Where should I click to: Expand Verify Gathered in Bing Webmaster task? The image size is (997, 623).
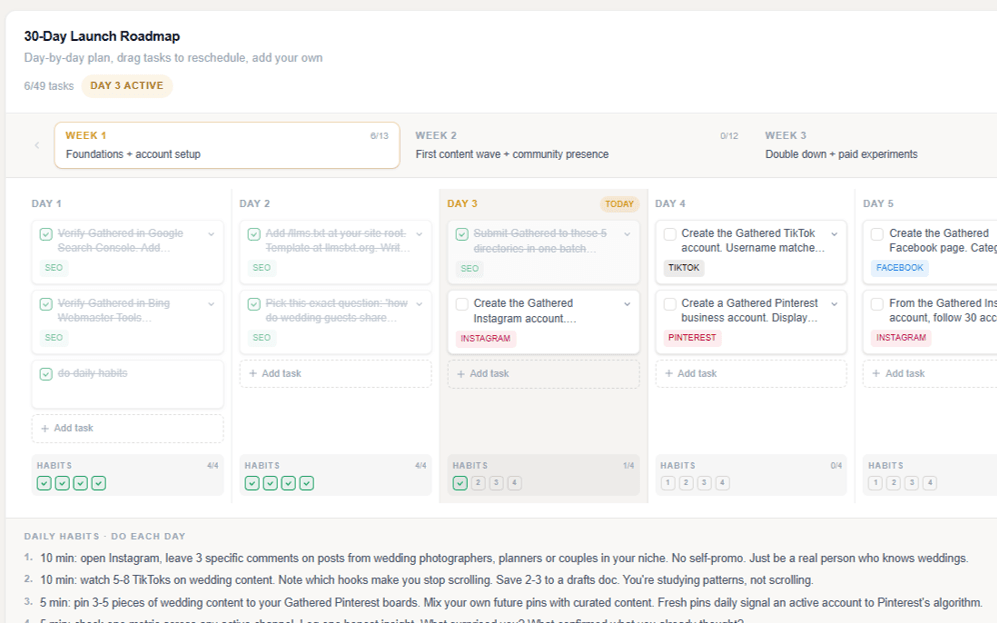click(x=211, y=304)
